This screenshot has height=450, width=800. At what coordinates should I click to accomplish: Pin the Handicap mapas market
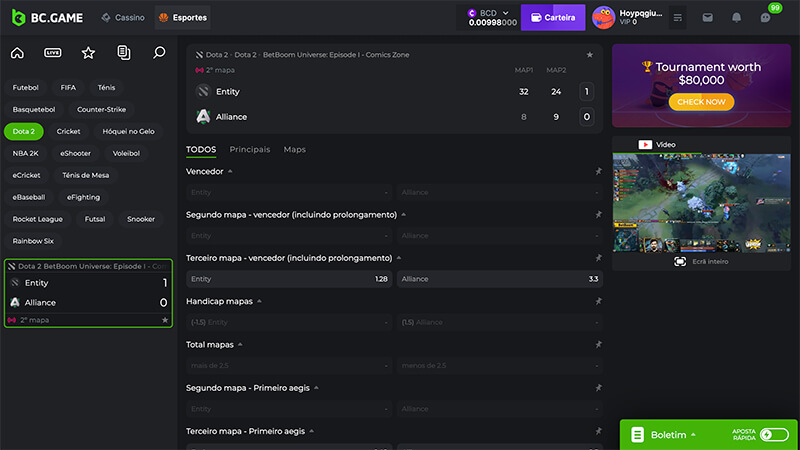(598, 302)
